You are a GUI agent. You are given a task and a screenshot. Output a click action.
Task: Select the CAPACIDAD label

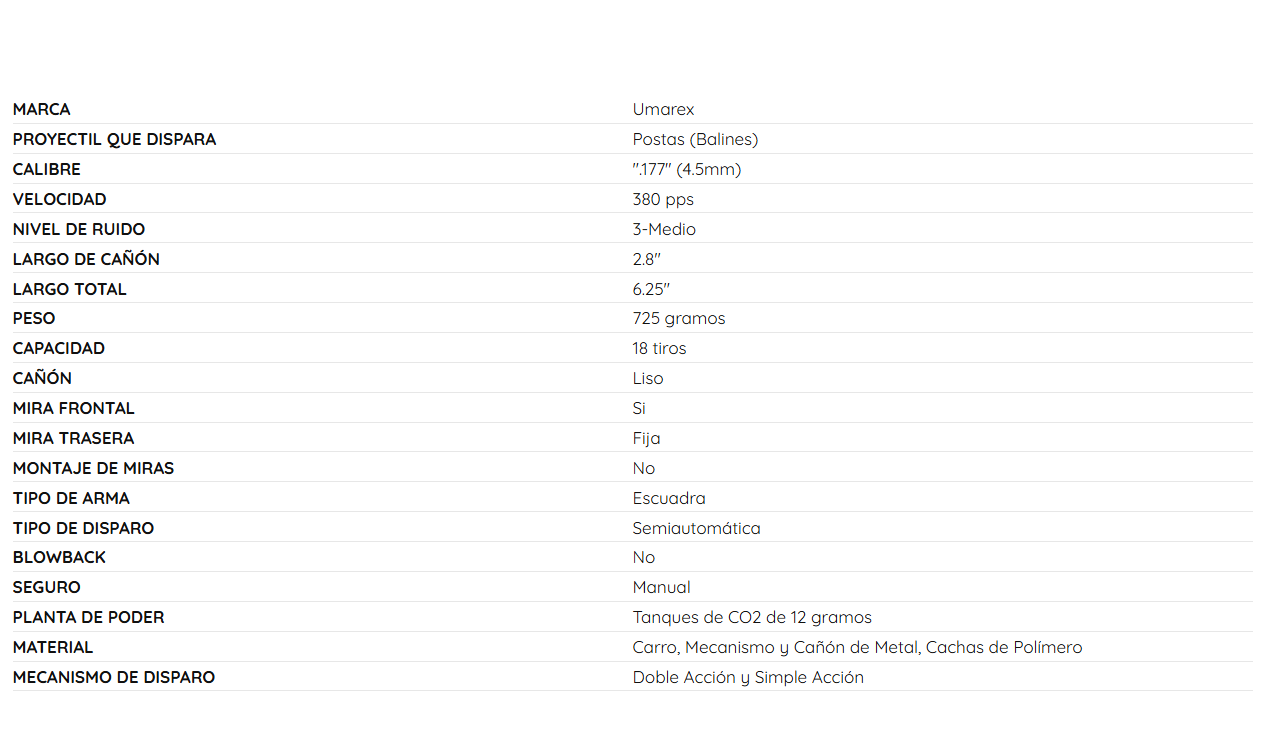coord(59,348)
